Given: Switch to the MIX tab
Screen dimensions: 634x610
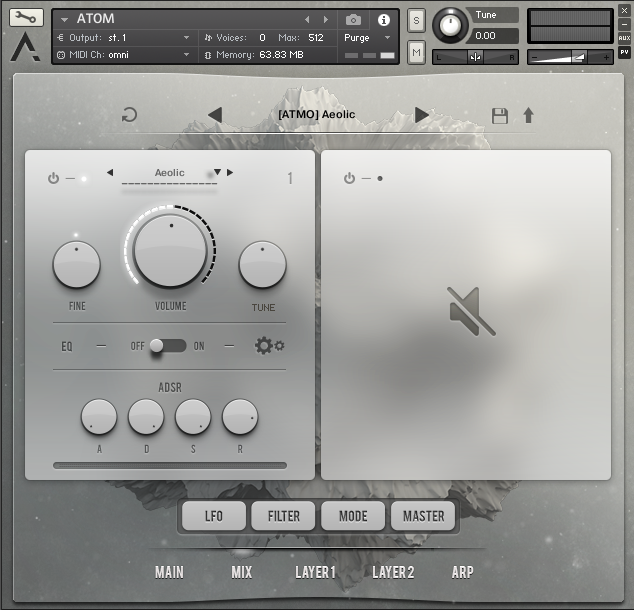Looking at the screenshot, I should click(x=241, y=572).
